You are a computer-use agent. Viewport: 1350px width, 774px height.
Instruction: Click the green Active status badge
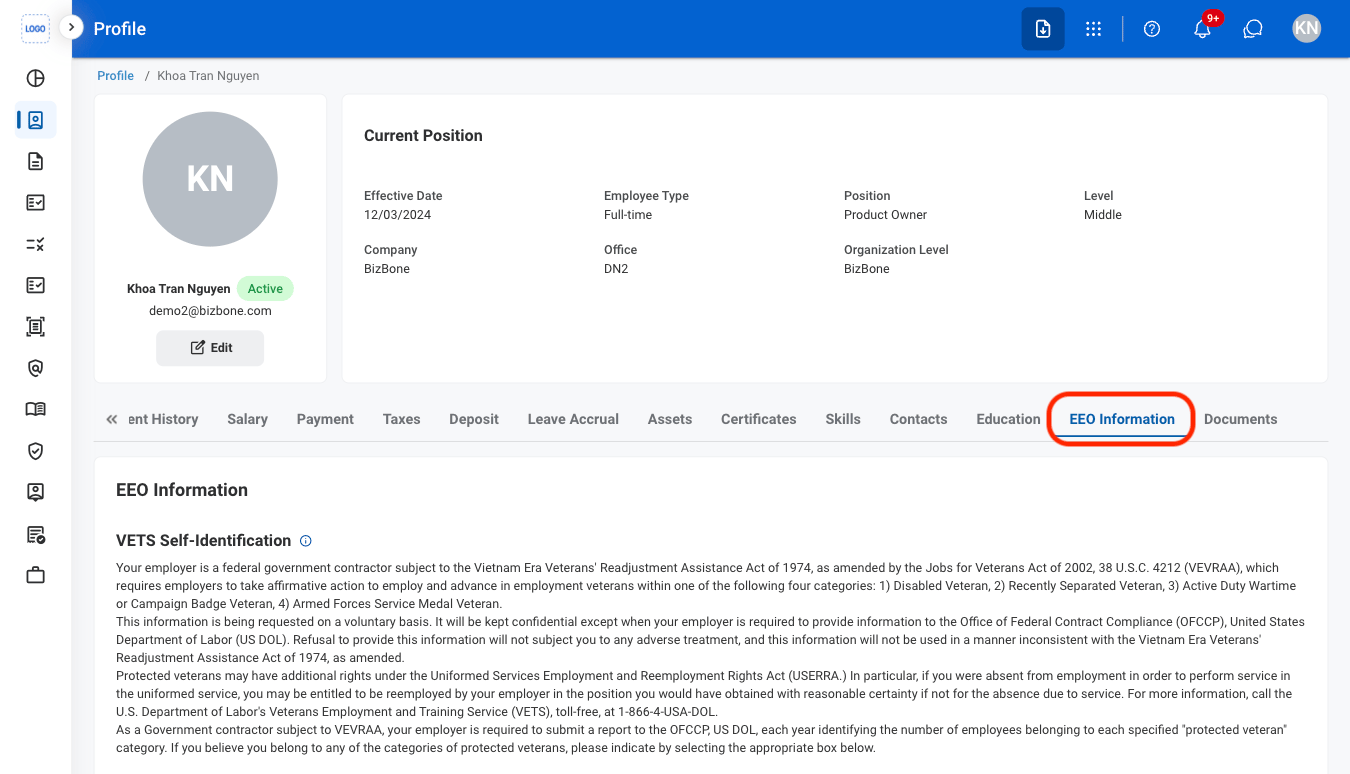tap(265, 289)
